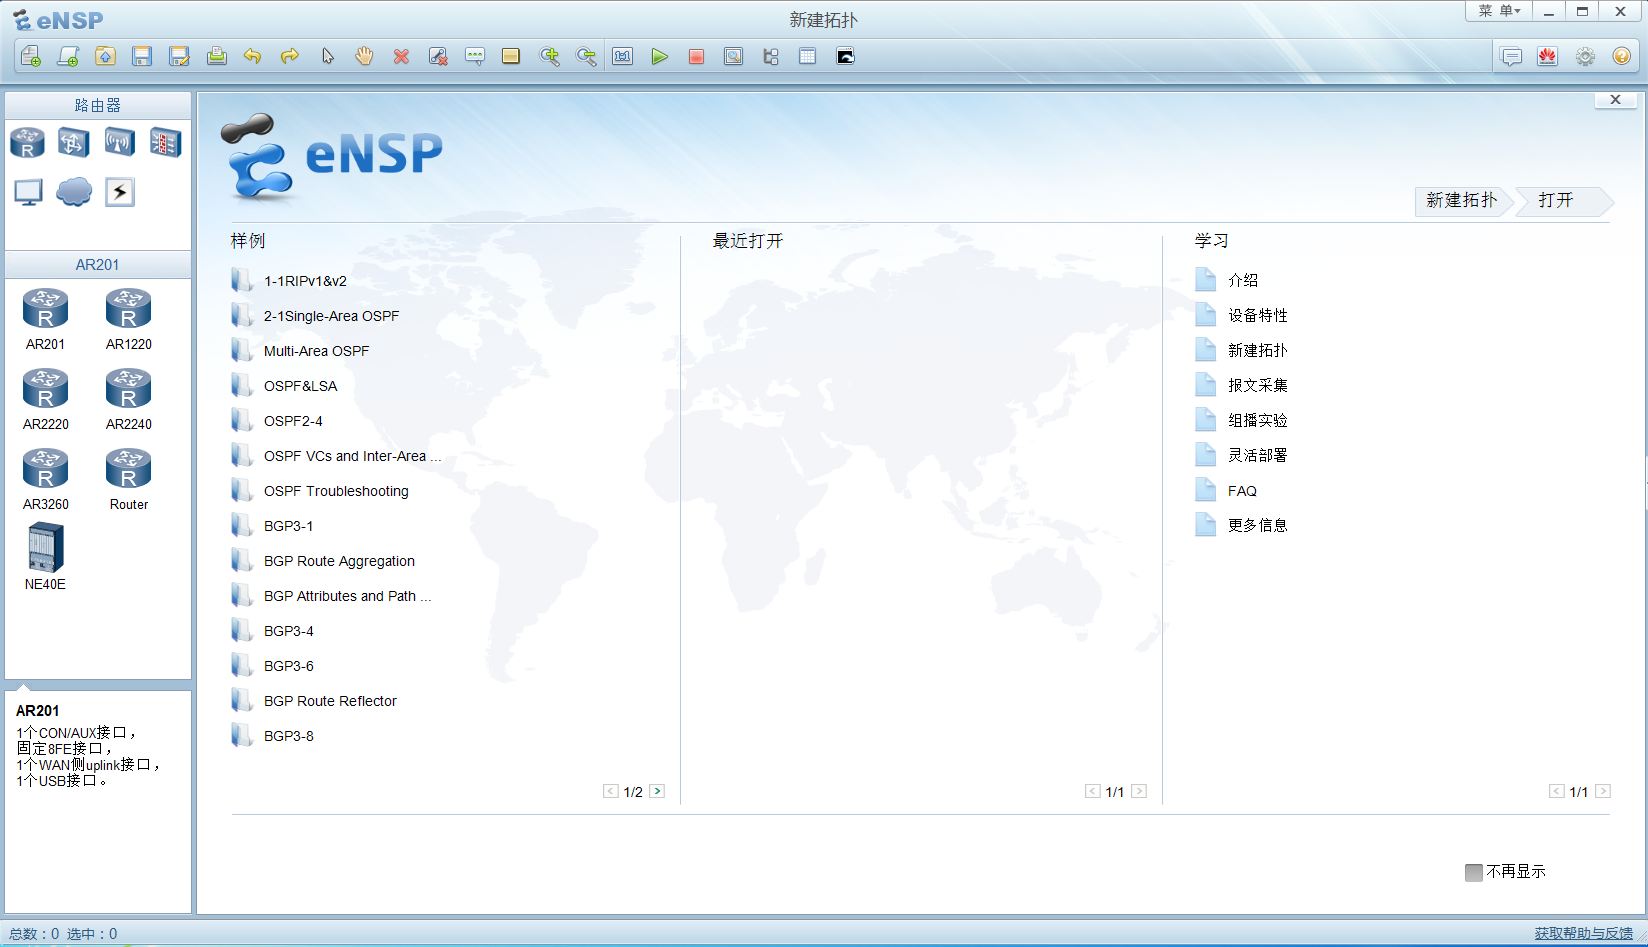Zoom in with the magnifier plus icon
The width and height of the screenshot is (1648, 947).
click(x=549, y=57)
